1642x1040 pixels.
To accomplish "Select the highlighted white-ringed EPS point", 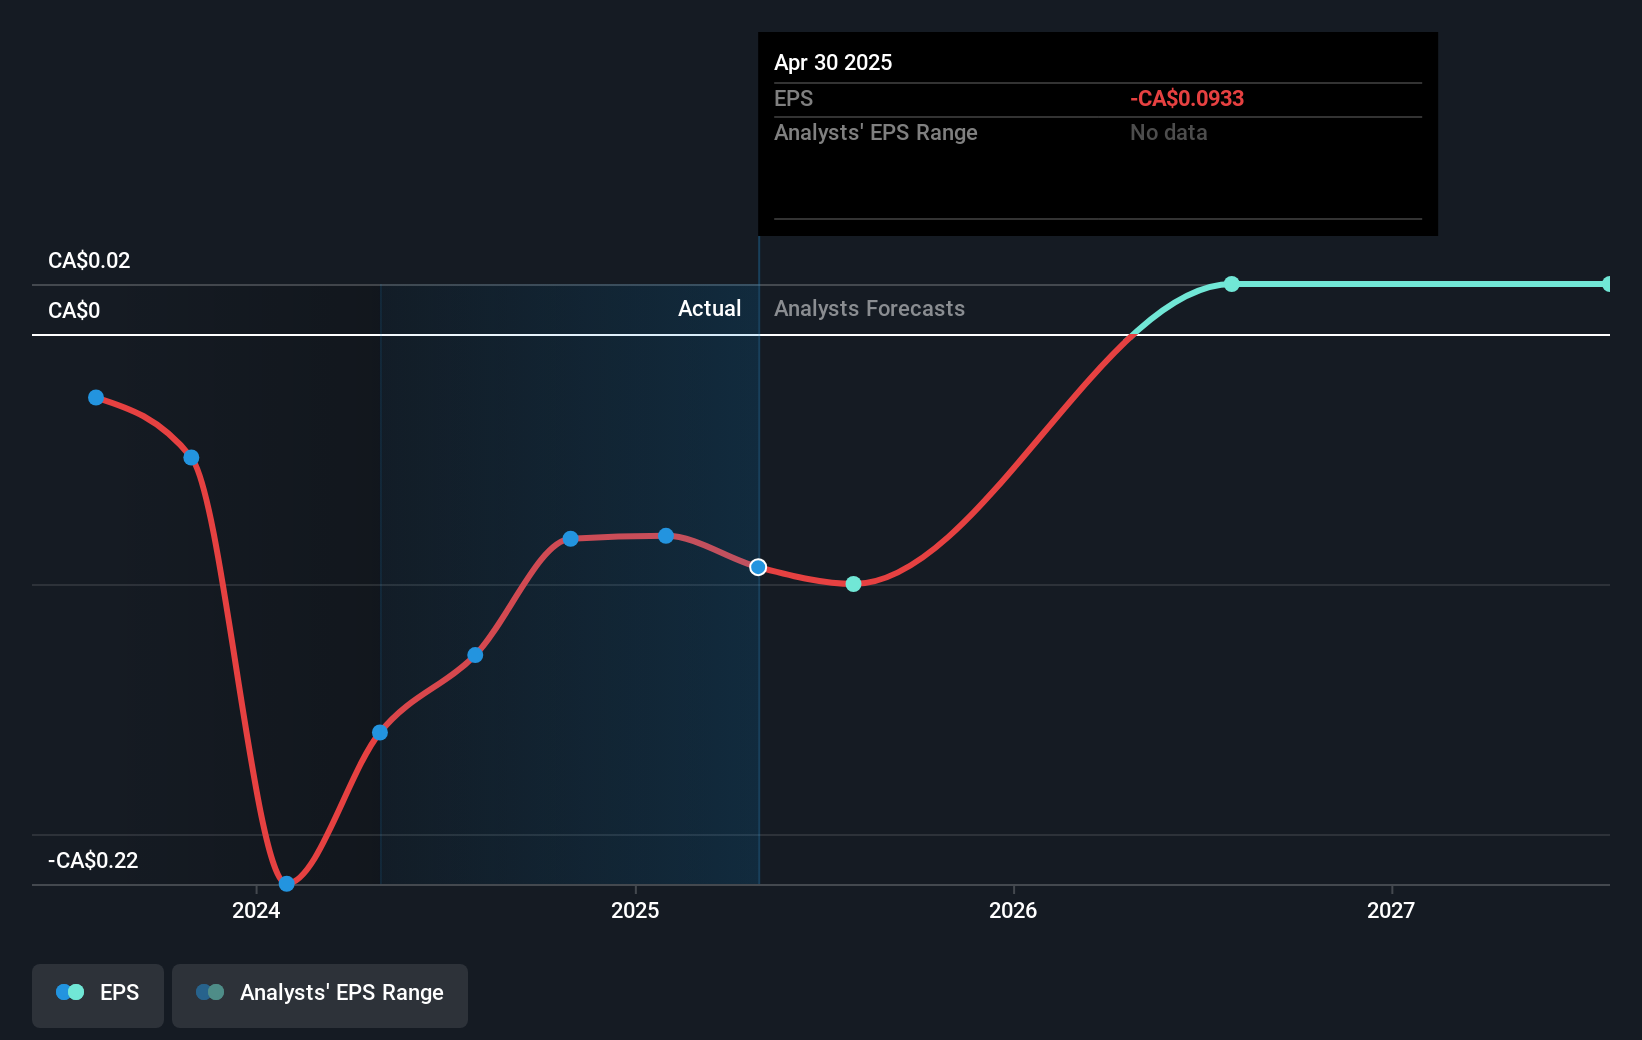I will click(x=758, y=567).
